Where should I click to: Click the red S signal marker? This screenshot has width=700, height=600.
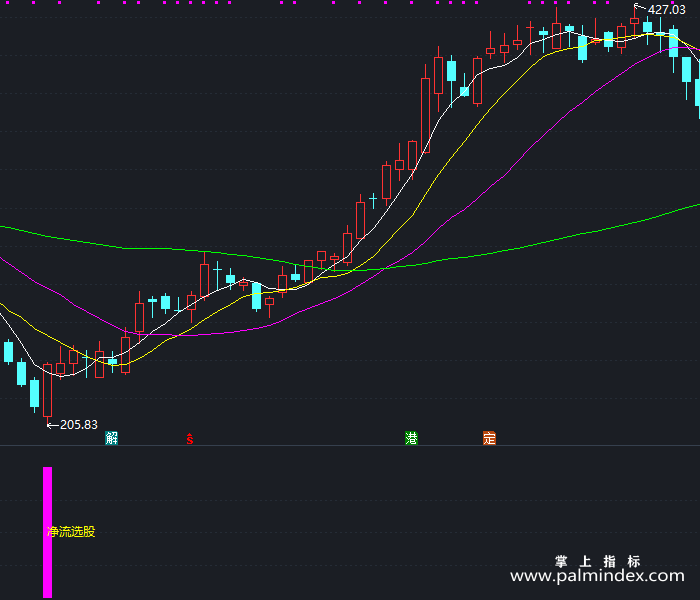pos(190,439)
